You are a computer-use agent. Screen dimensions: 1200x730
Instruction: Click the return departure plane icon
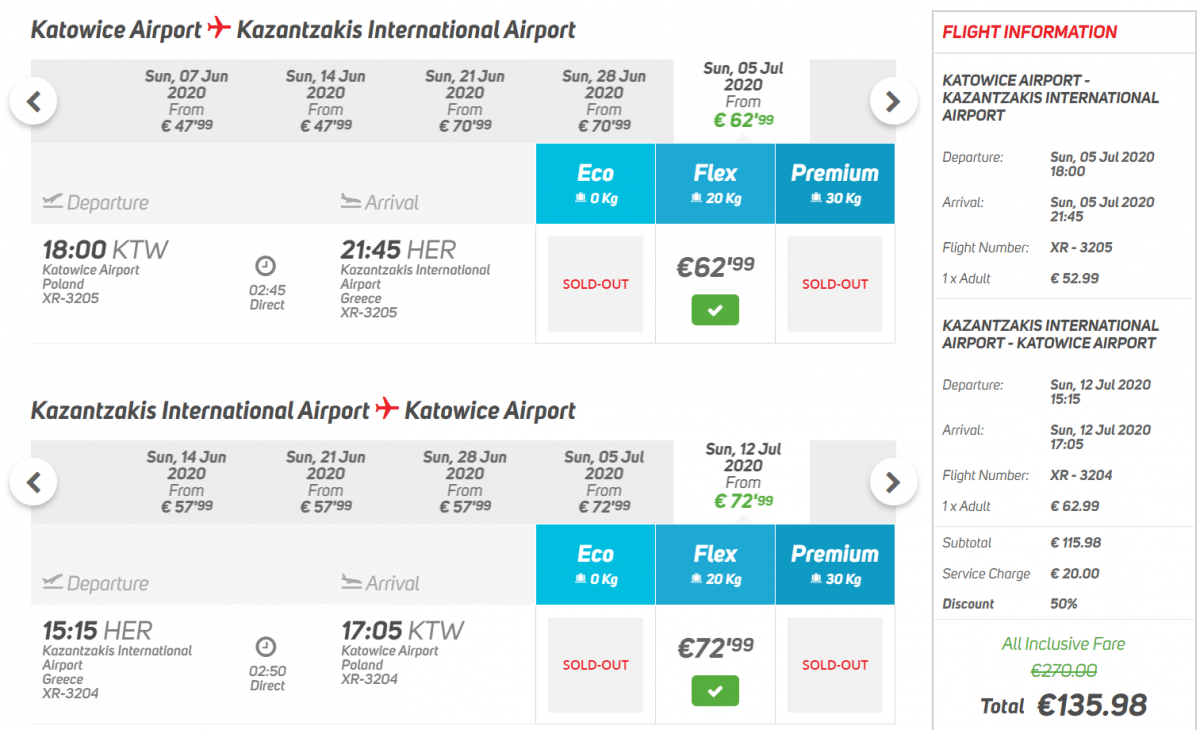tap(52, 583)
